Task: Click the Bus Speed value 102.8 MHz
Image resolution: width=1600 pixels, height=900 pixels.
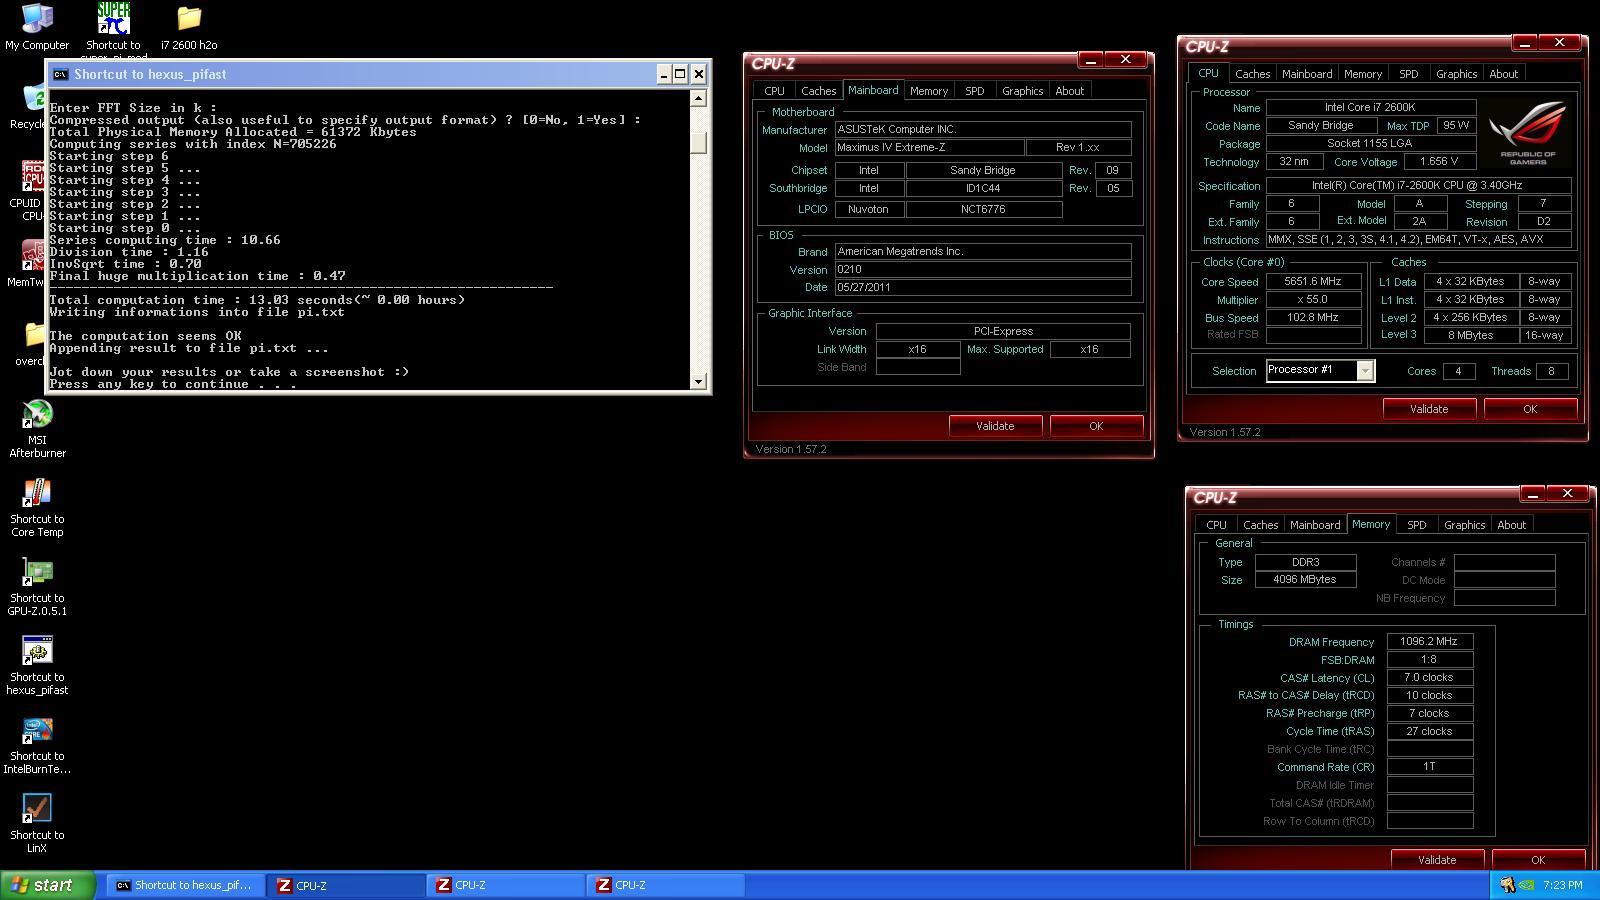Action: [1314, 318]
